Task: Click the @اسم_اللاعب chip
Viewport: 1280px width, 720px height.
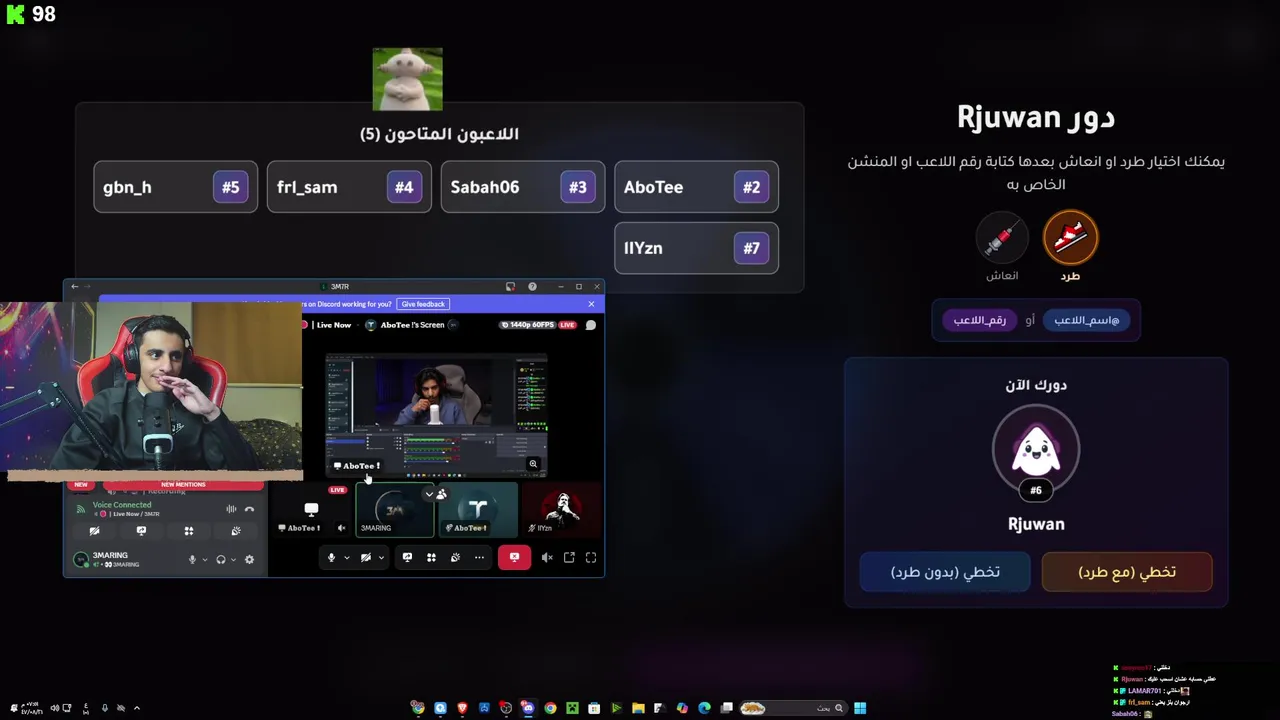Action: coord(1086,320)
